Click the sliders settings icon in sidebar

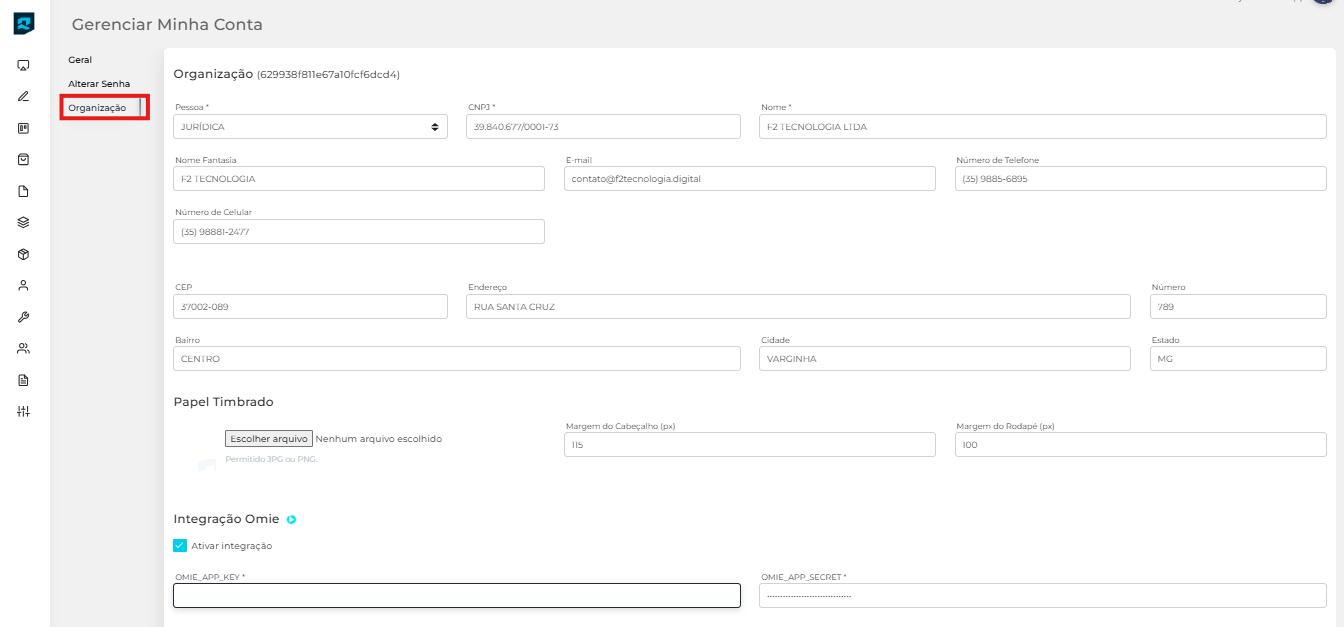[x=24, y=411]
